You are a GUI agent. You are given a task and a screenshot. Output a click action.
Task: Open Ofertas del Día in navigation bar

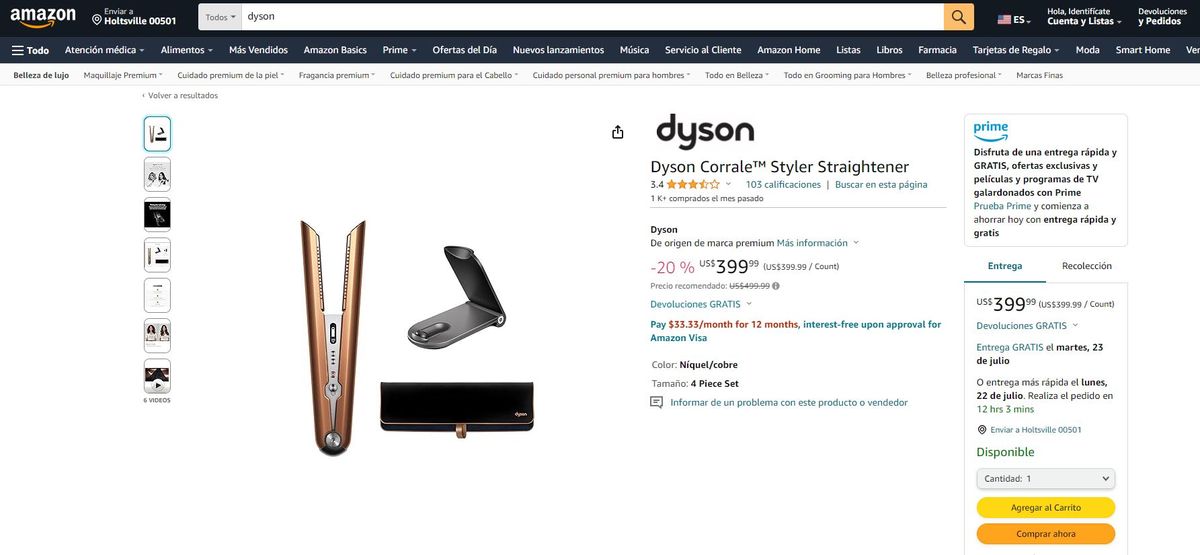click(x=464, y=50)
